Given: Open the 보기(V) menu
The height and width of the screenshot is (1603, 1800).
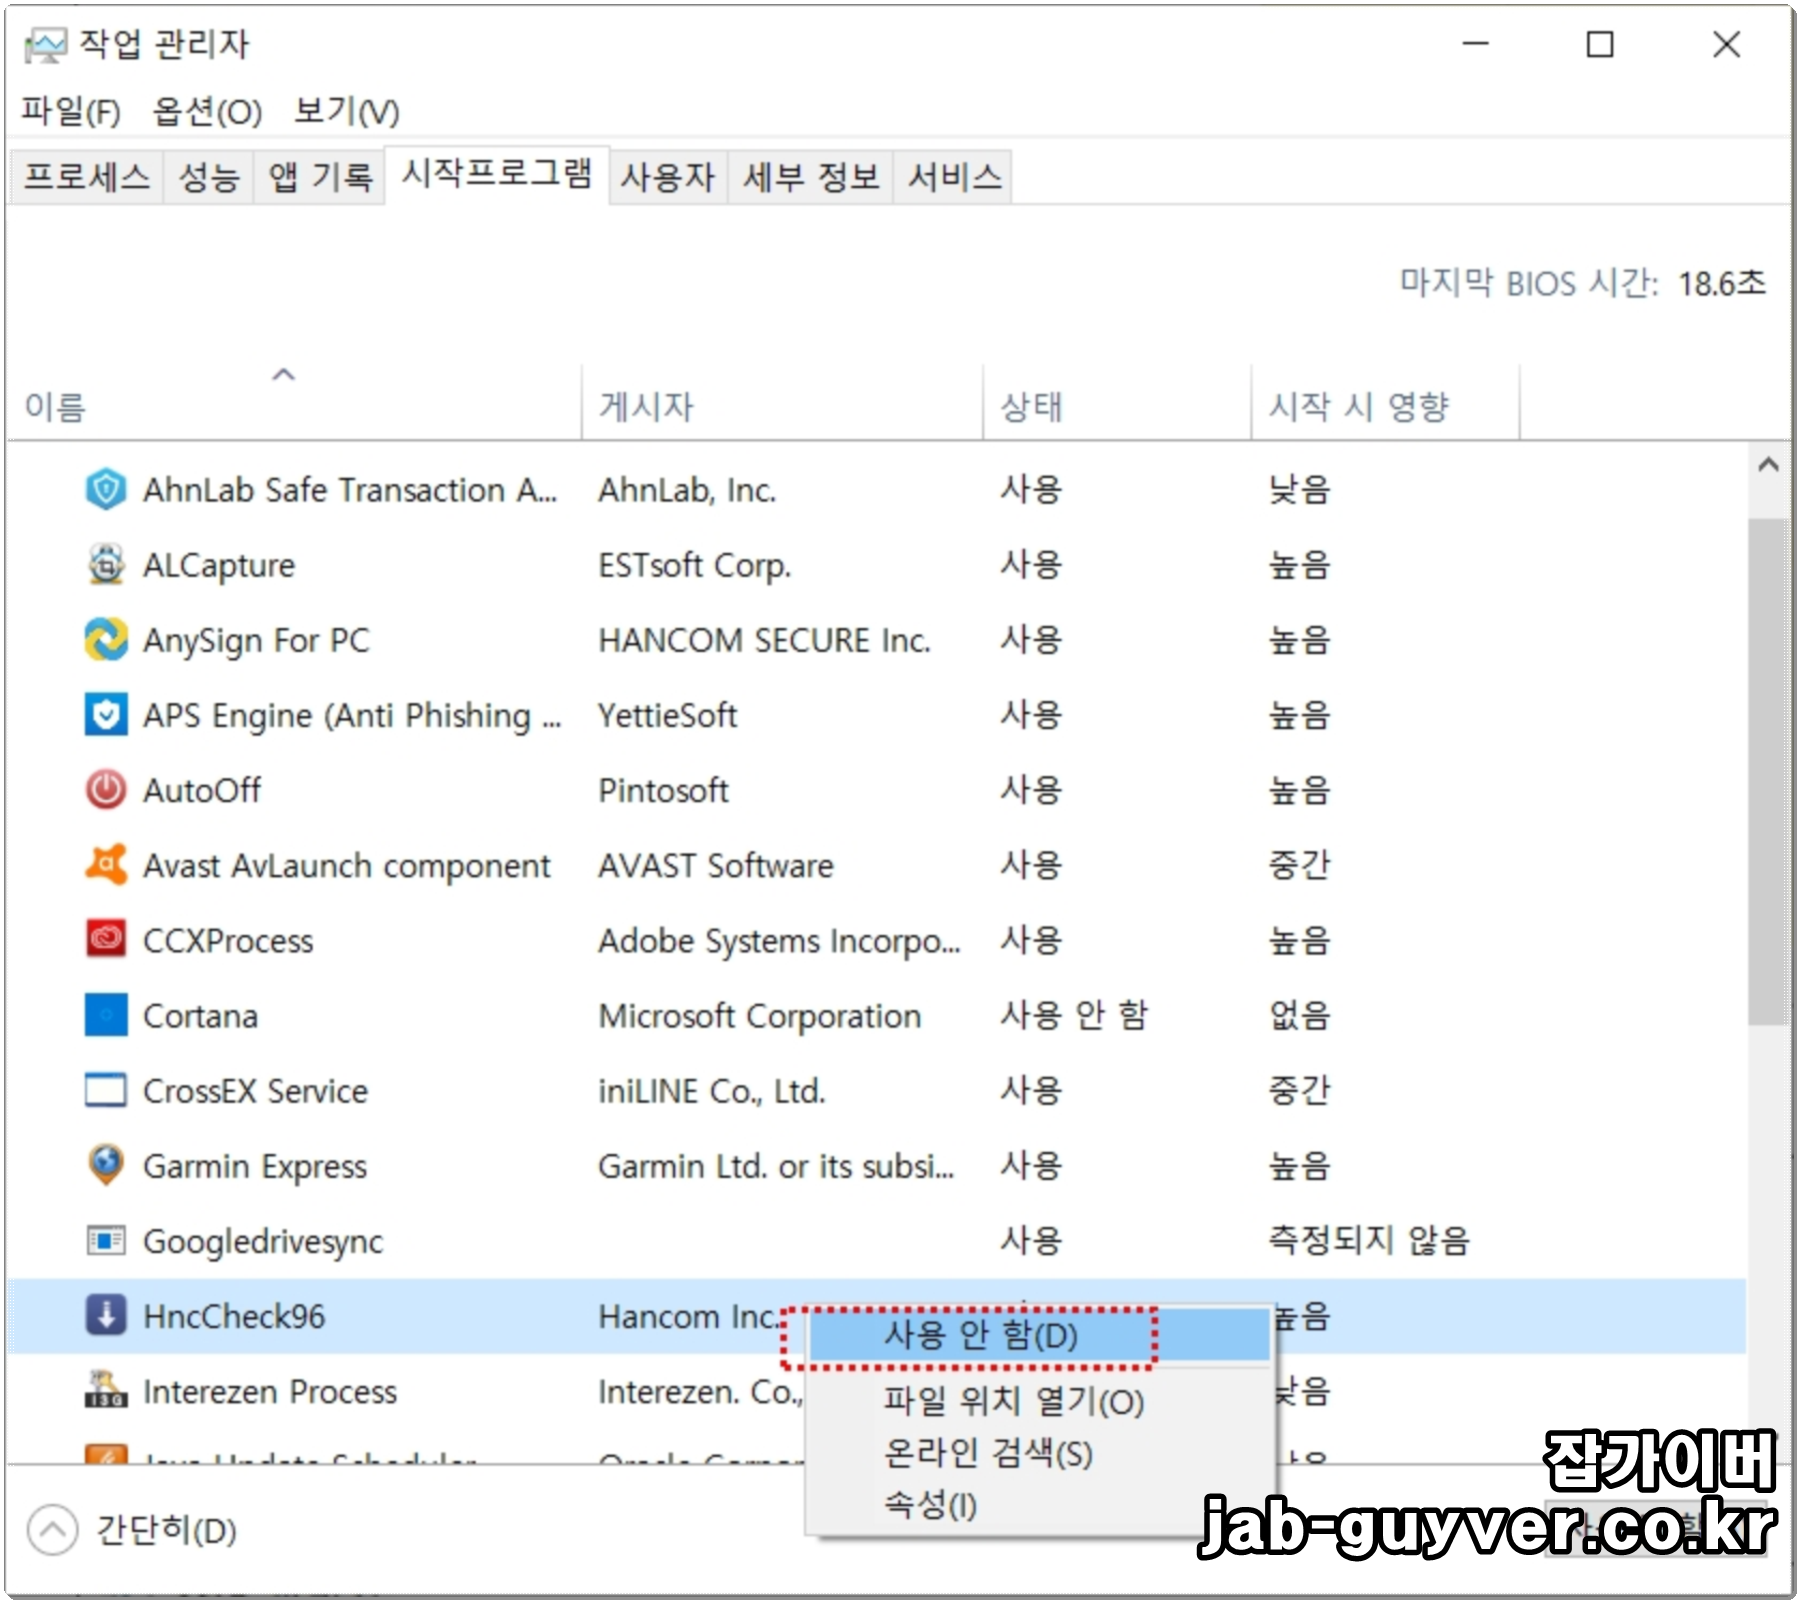Looking at the screenshot, I should (347, 111).
